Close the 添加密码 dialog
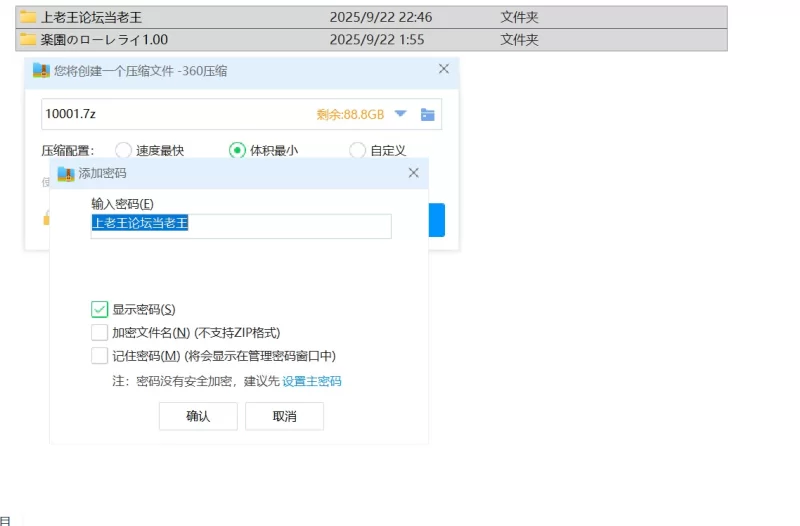The image size is (800, 526). [414, 173]
